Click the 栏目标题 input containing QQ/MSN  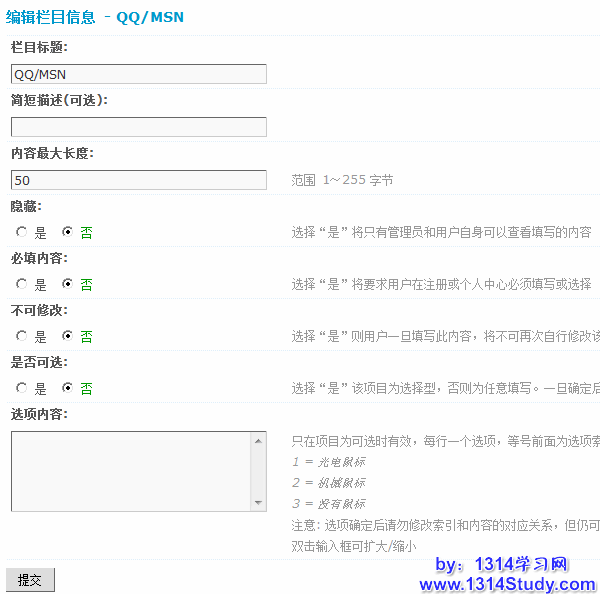click(x=138, y=74)
